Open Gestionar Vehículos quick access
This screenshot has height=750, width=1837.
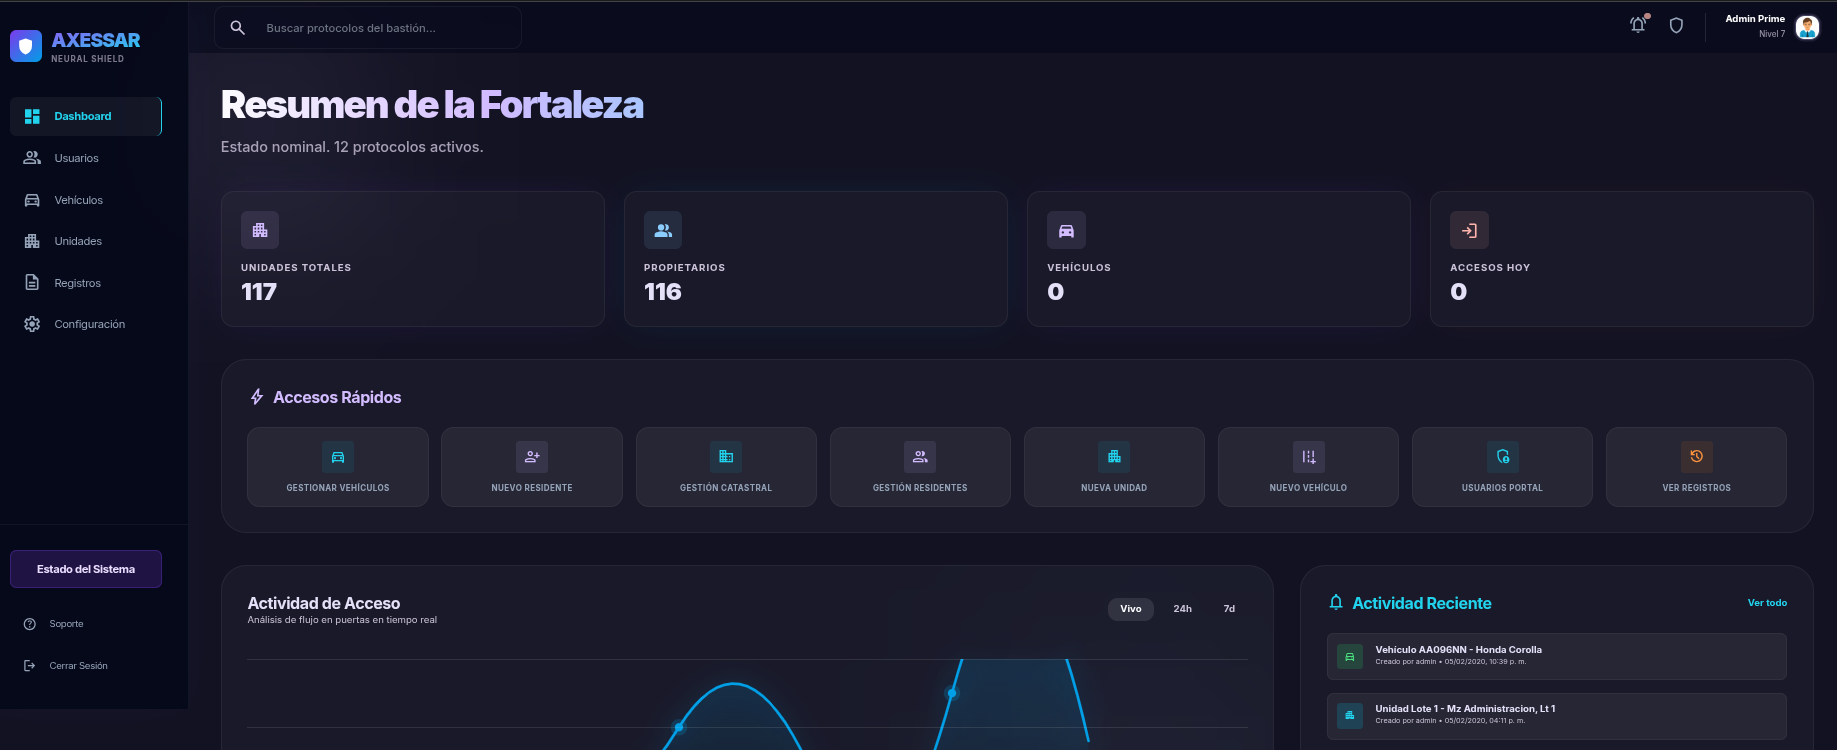(337, 467)
